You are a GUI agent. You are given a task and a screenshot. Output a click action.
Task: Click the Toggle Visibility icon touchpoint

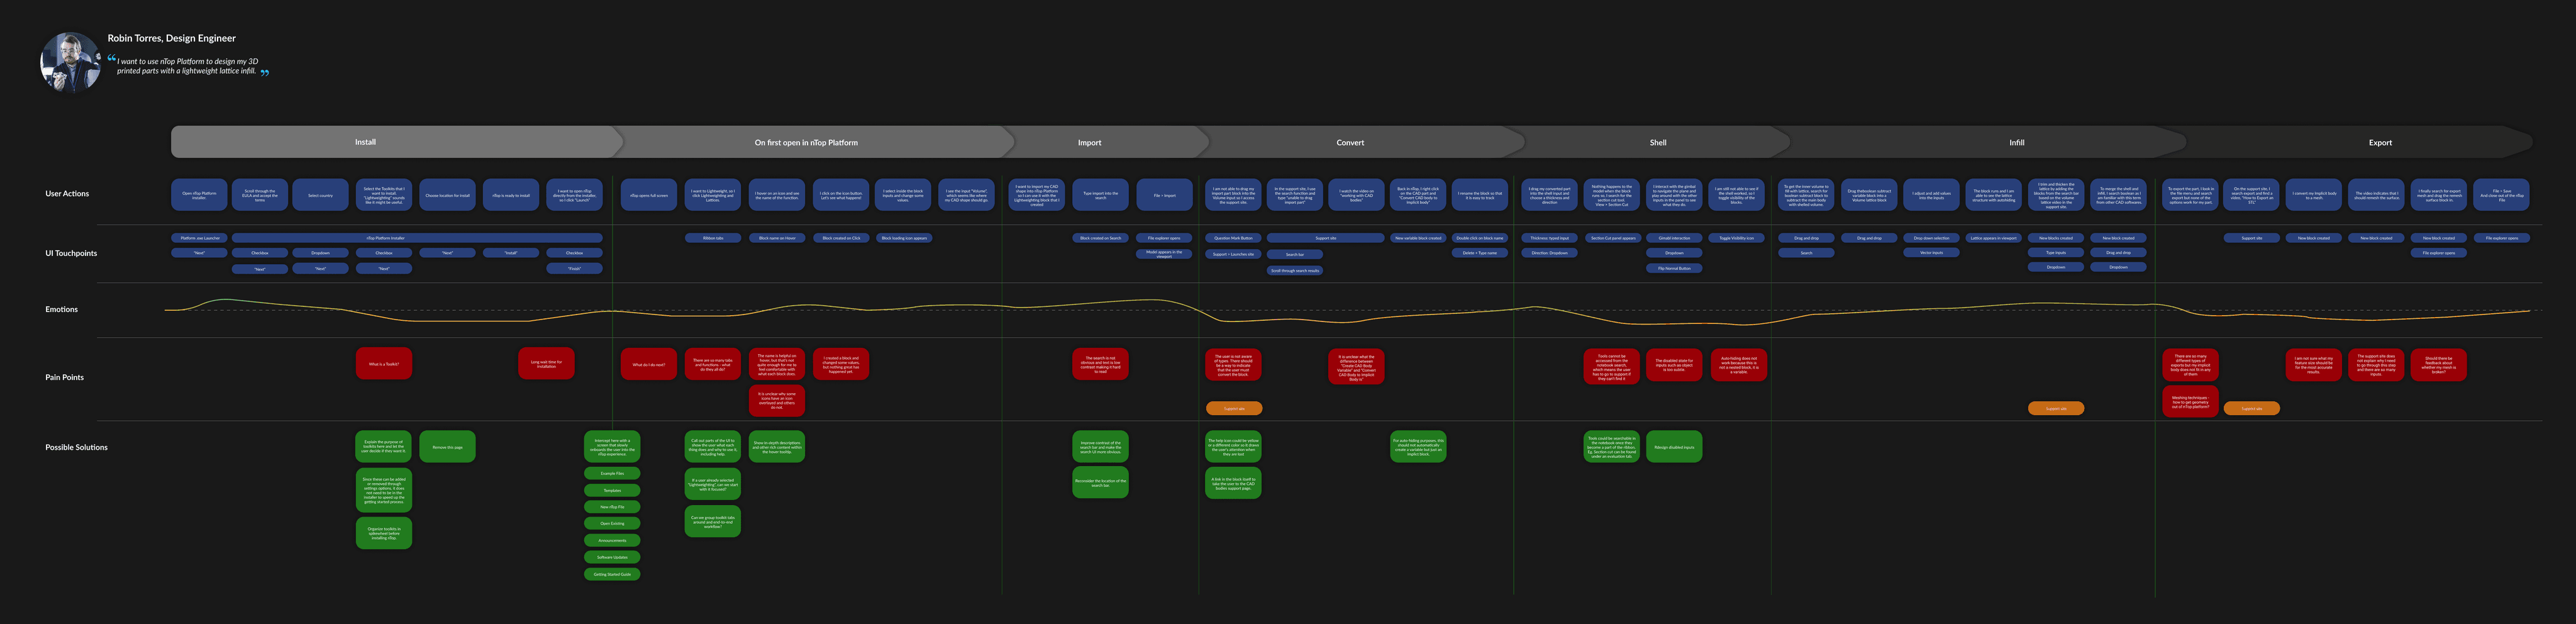pos(1736,238)
